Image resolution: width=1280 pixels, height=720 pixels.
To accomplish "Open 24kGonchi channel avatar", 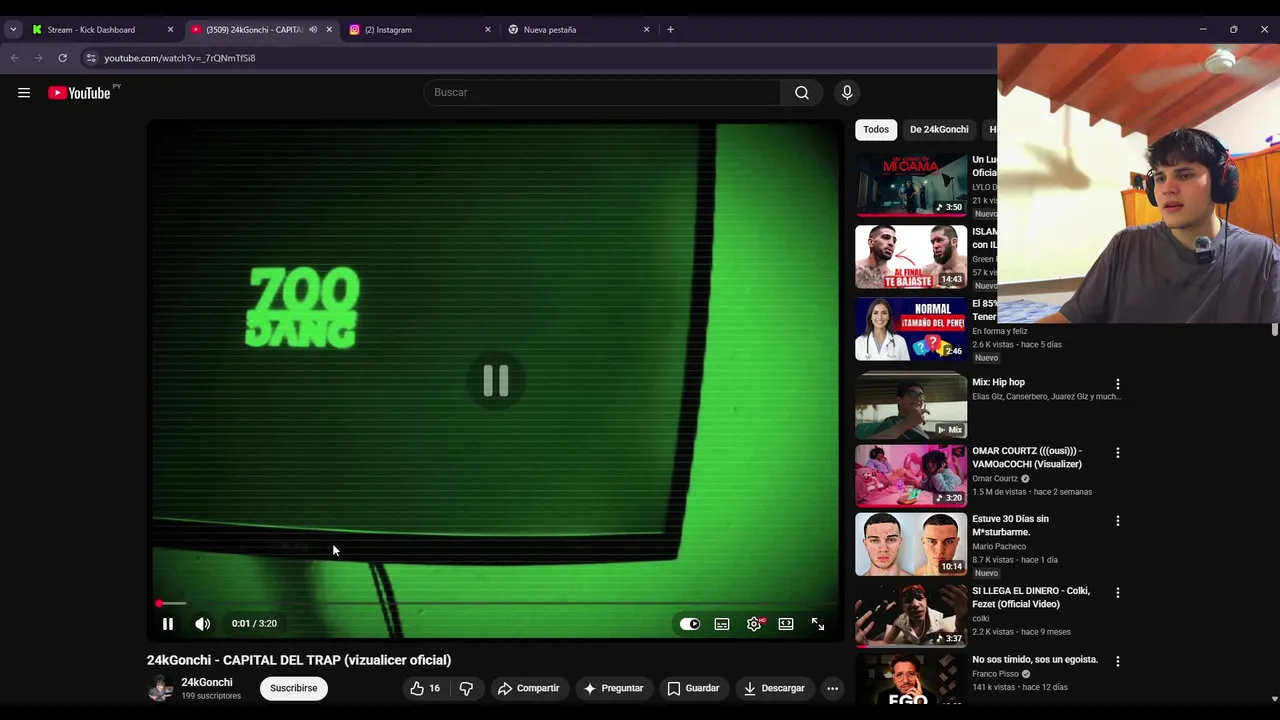I will [160, 688].
